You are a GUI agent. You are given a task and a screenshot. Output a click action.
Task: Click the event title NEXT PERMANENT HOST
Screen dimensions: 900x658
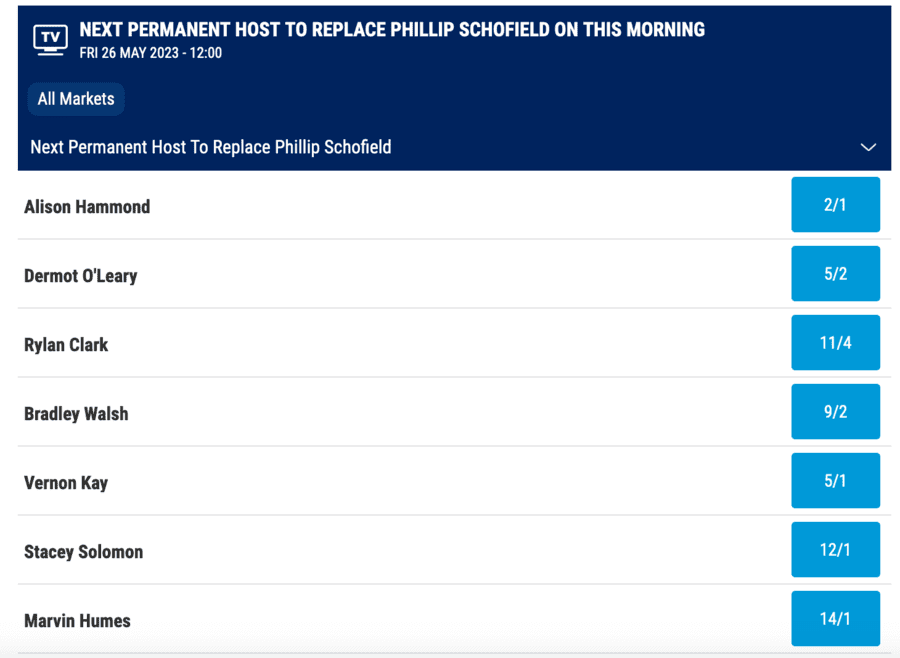click(390, 29)
